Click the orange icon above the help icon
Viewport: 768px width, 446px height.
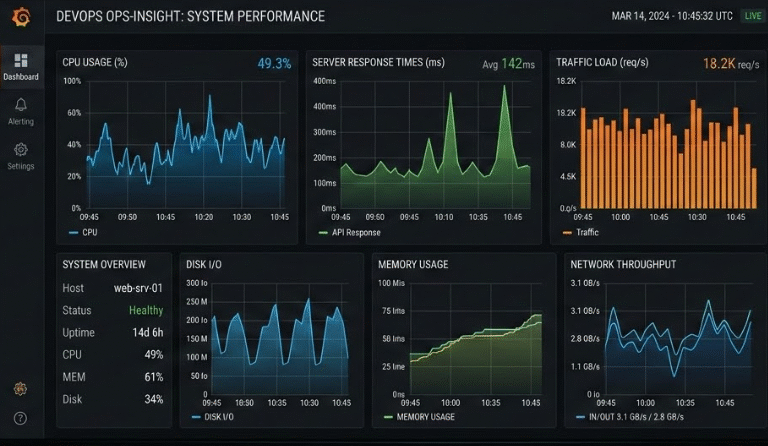tap(20, 389)
